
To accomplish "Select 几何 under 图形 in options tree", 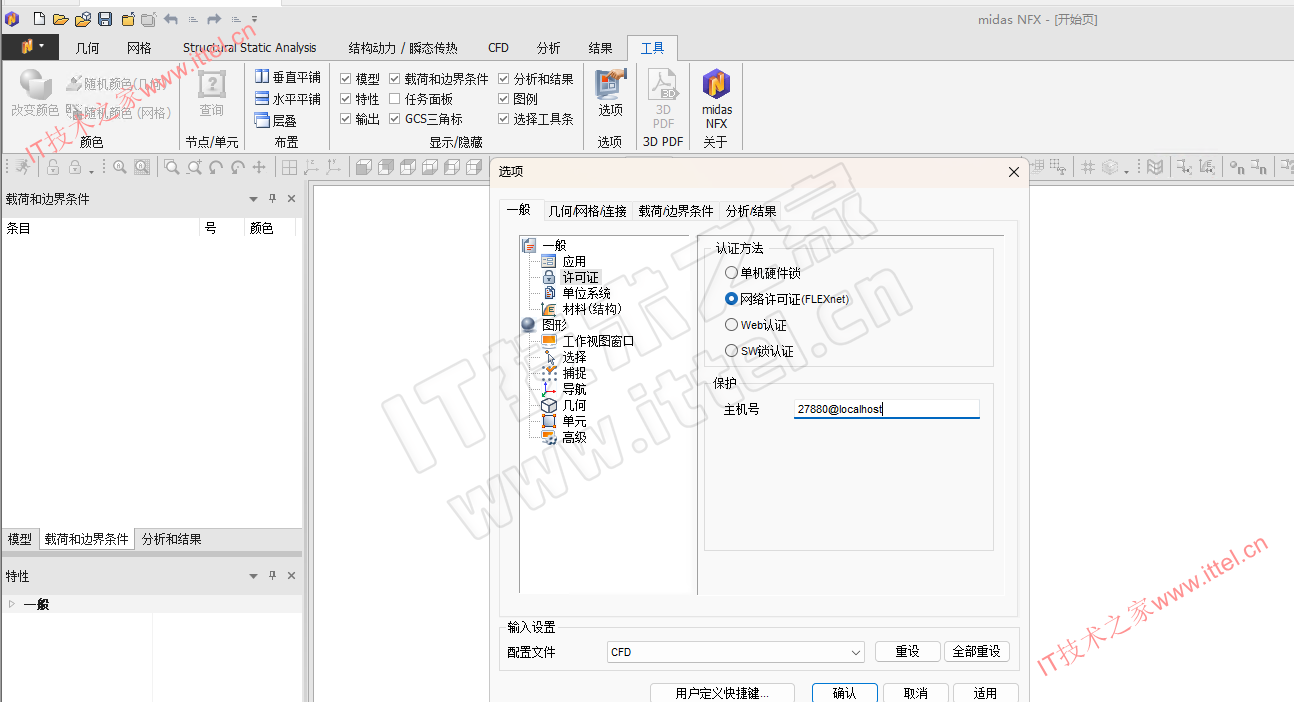I will (x=574, y=405).
